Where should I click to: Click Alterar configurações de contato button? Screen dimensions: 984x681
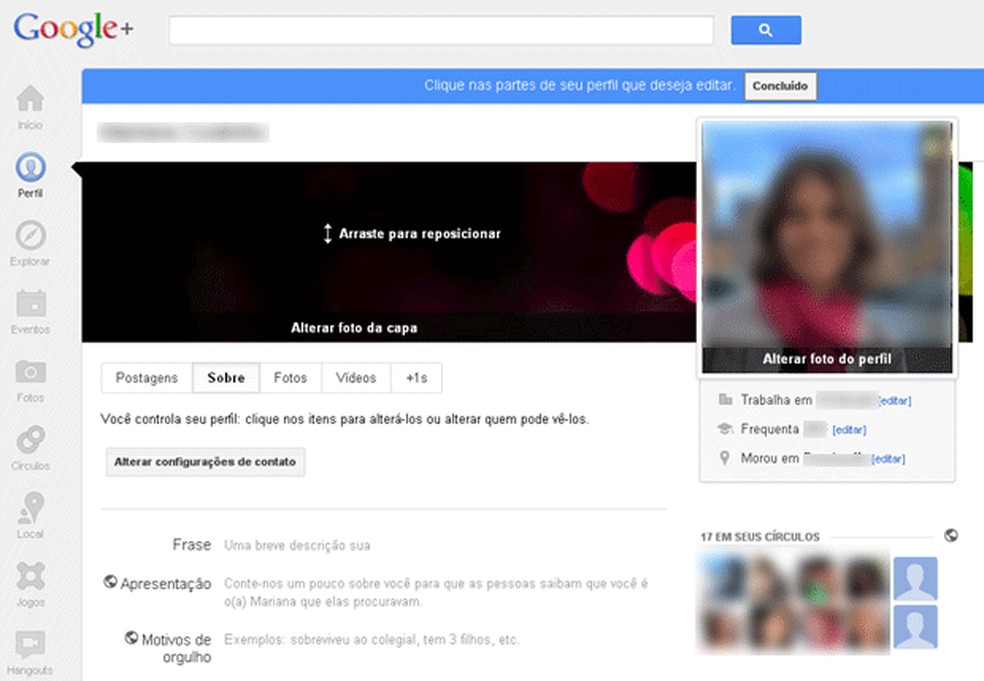click(205, 462)
